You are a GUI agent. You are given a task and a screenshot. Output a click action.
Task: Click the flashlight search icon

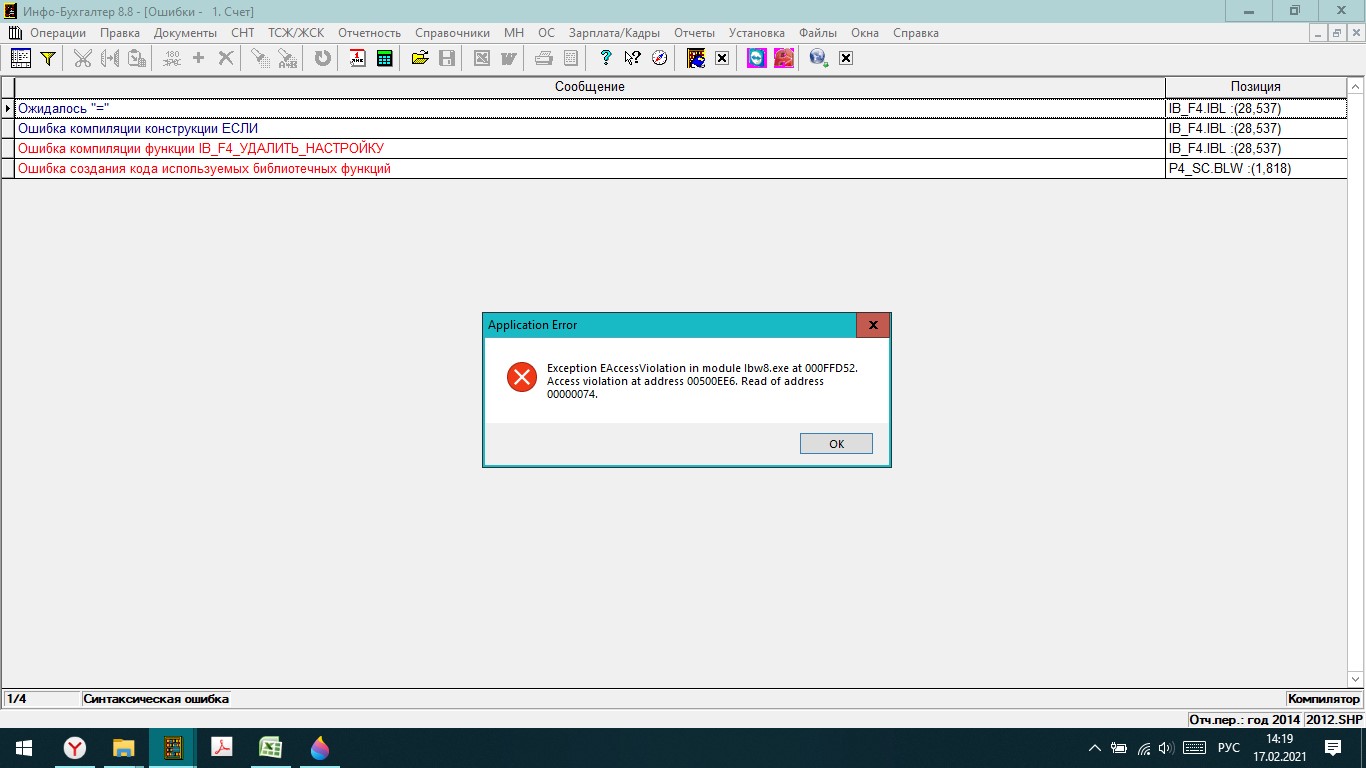(260, 58)
